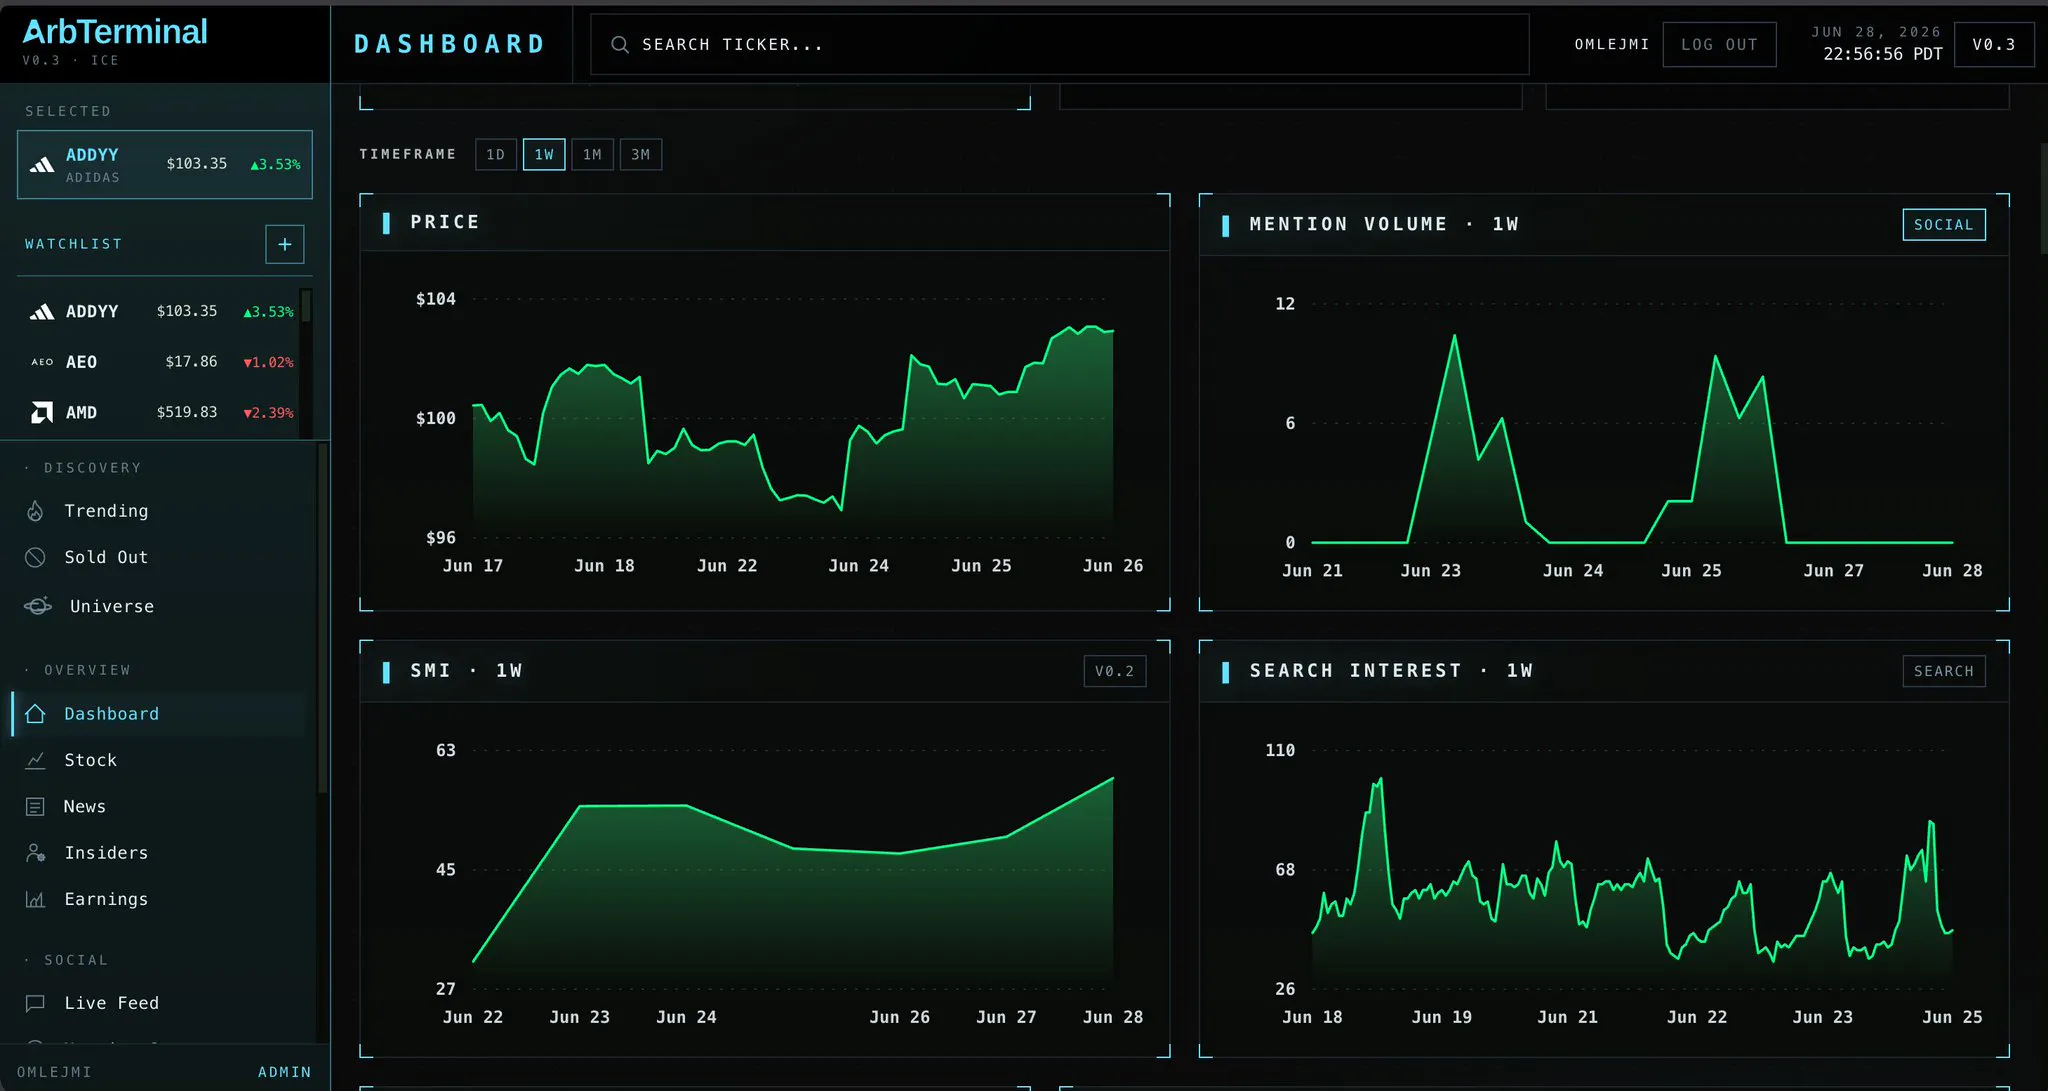Image resolution: width=2048 pixels, height=1091 pixels.
Task: Select the 1D timeframe
Action: [495, 154]
